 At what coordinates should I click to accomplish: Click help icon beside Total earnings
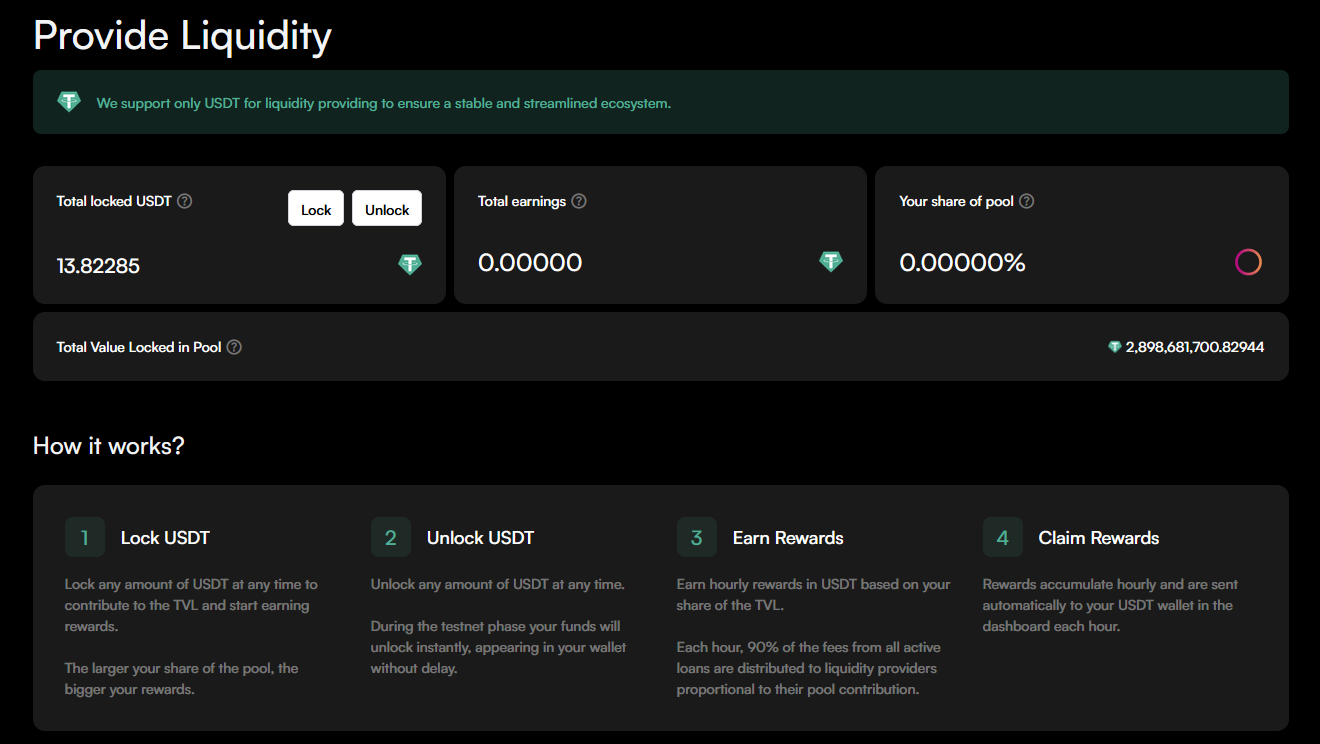pyautogui.click(x=579, y=201)
